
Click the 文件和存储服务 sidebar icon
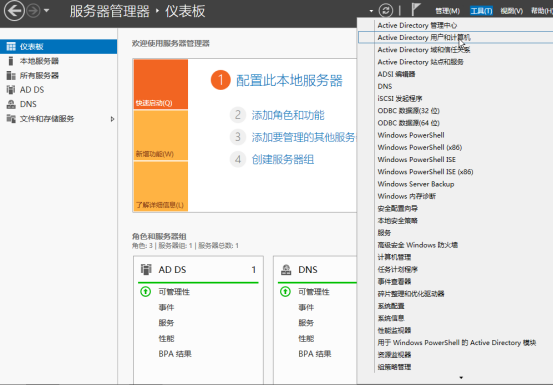point(11,119)
